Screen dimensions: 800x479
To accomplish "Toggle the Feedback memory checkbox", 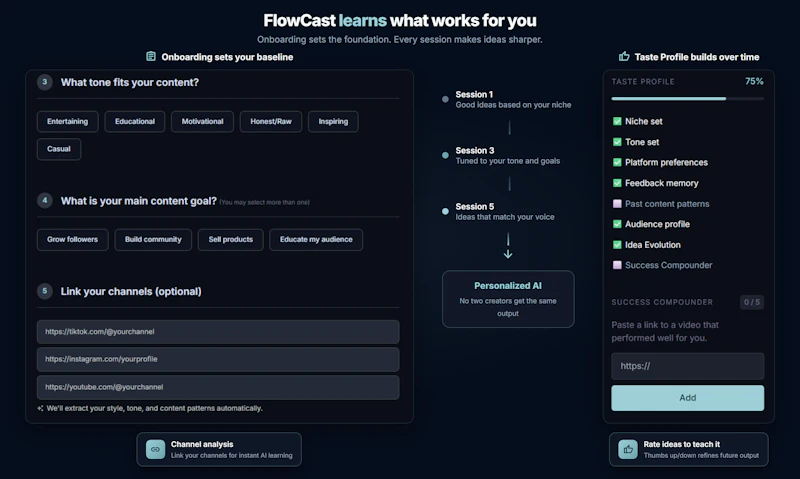I will click(x=617, y=183).
